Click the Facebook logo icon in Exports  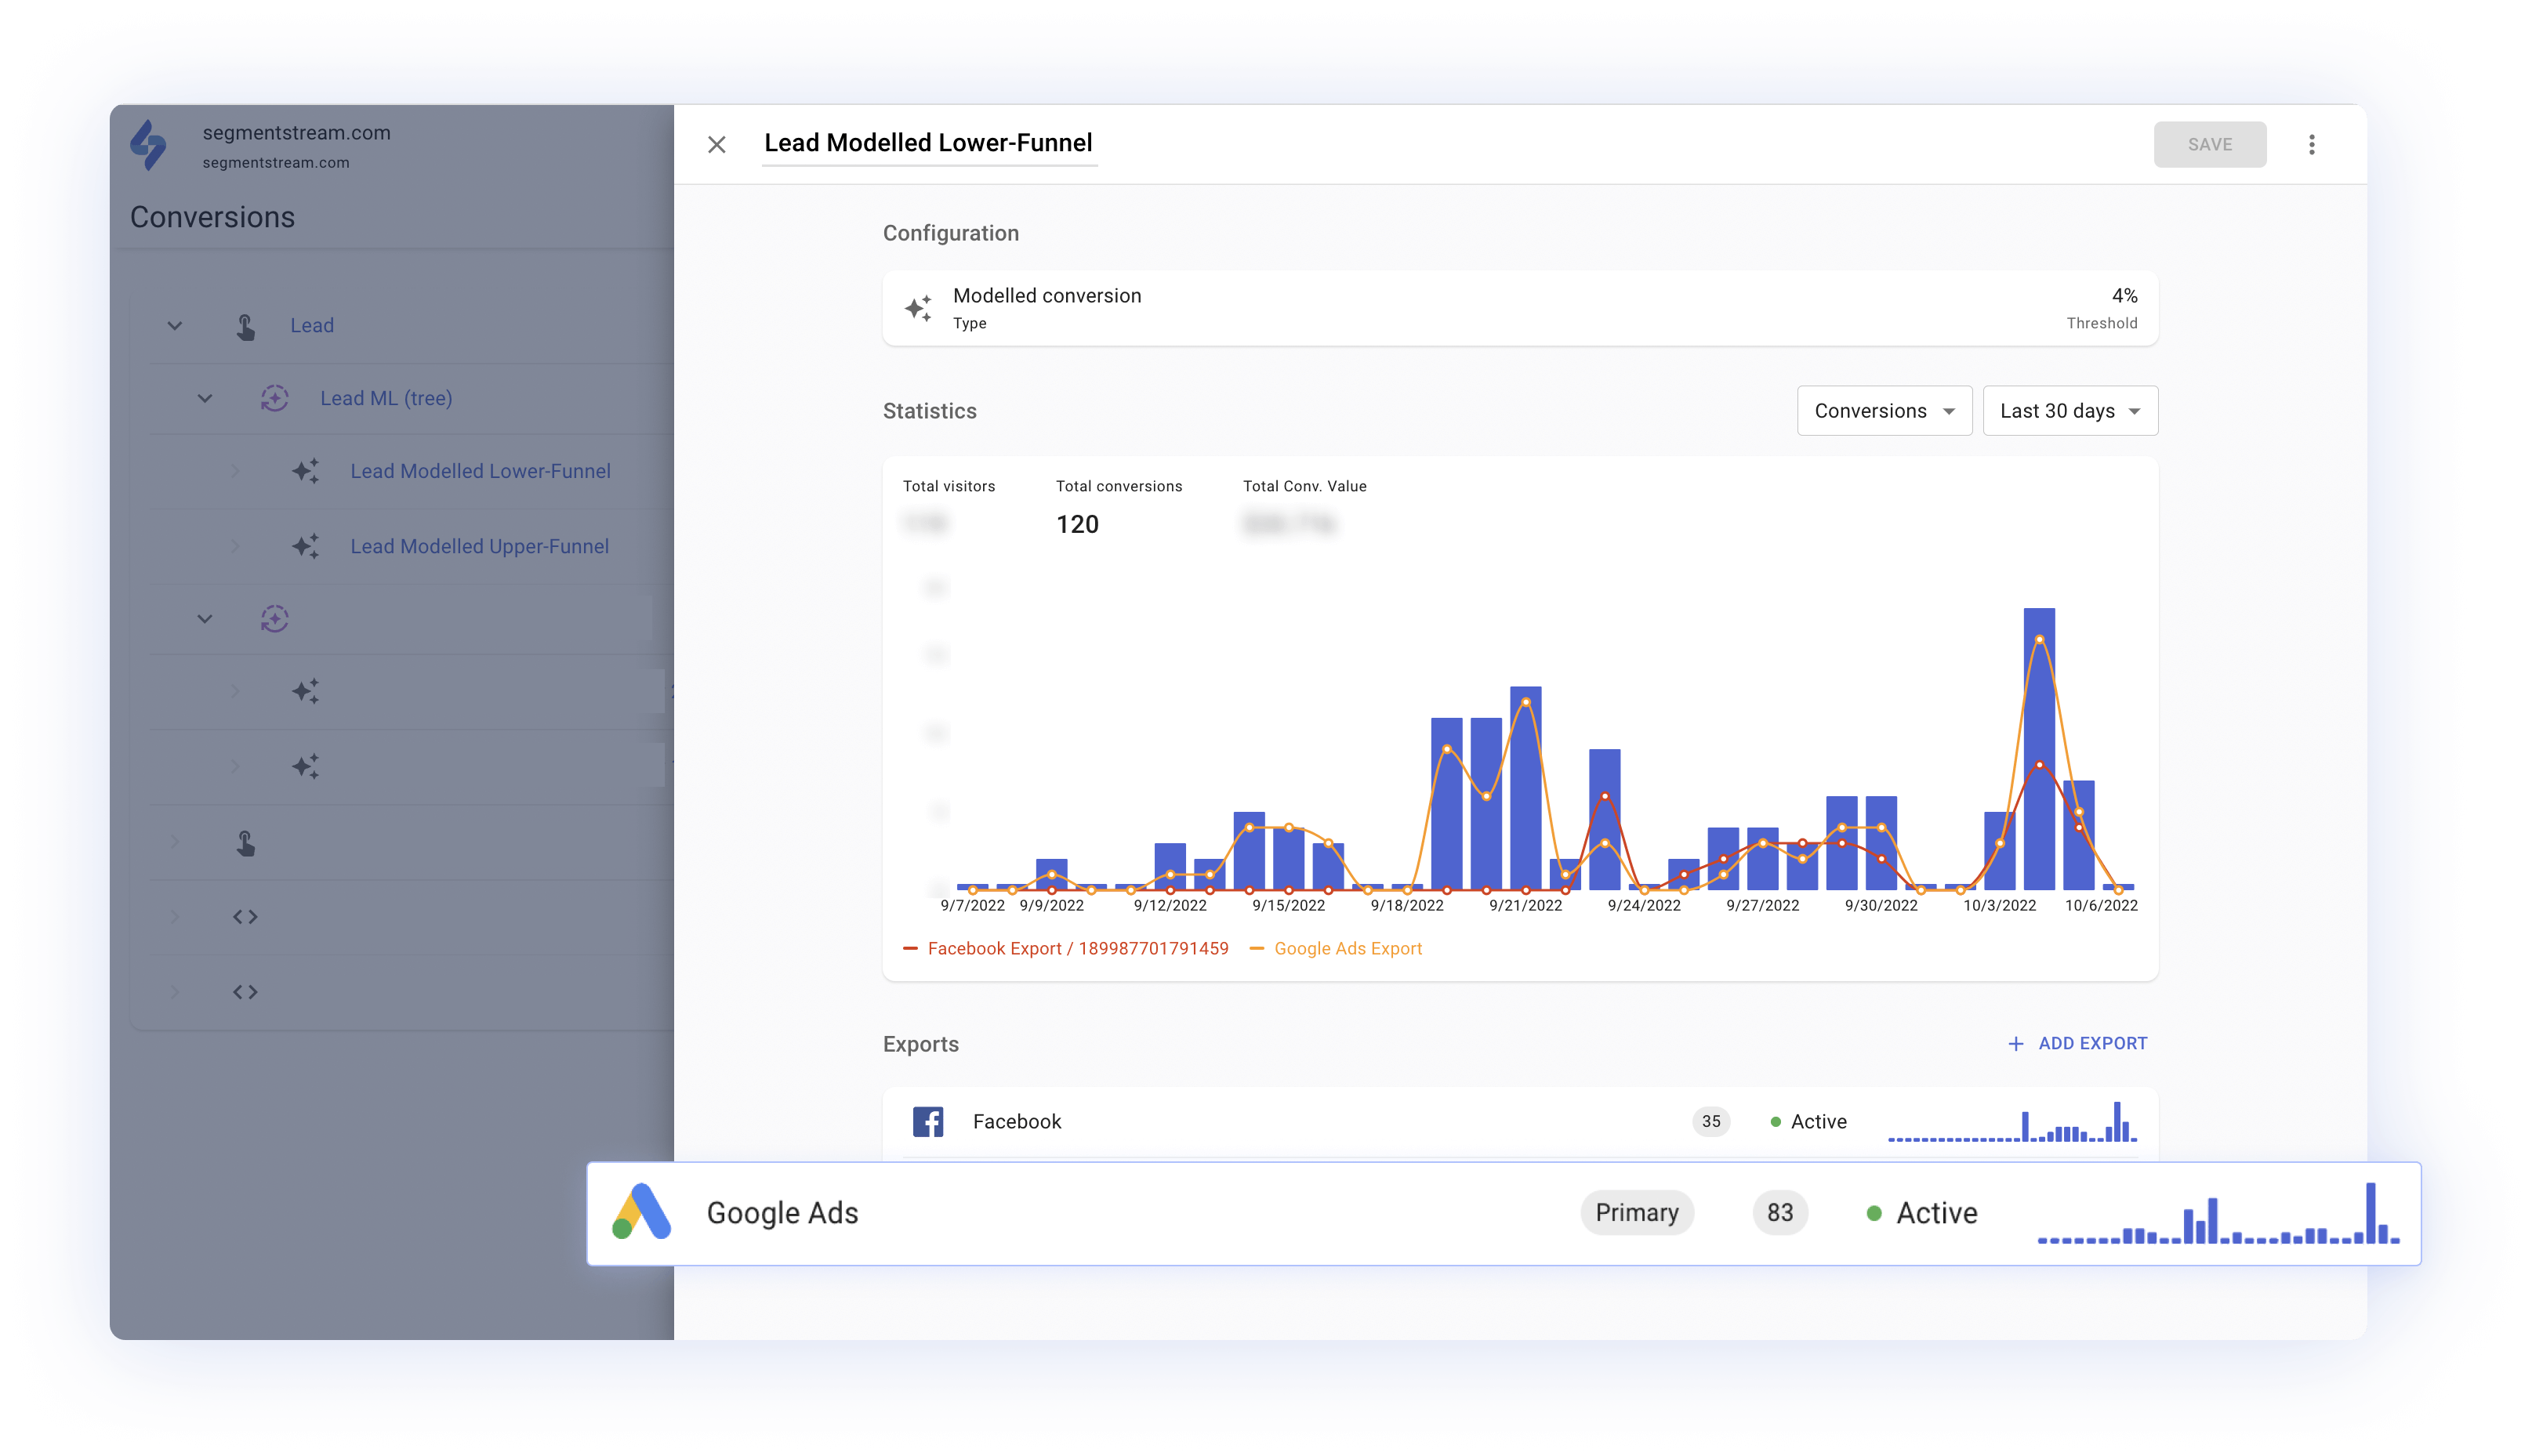(x=927, y=1121)
